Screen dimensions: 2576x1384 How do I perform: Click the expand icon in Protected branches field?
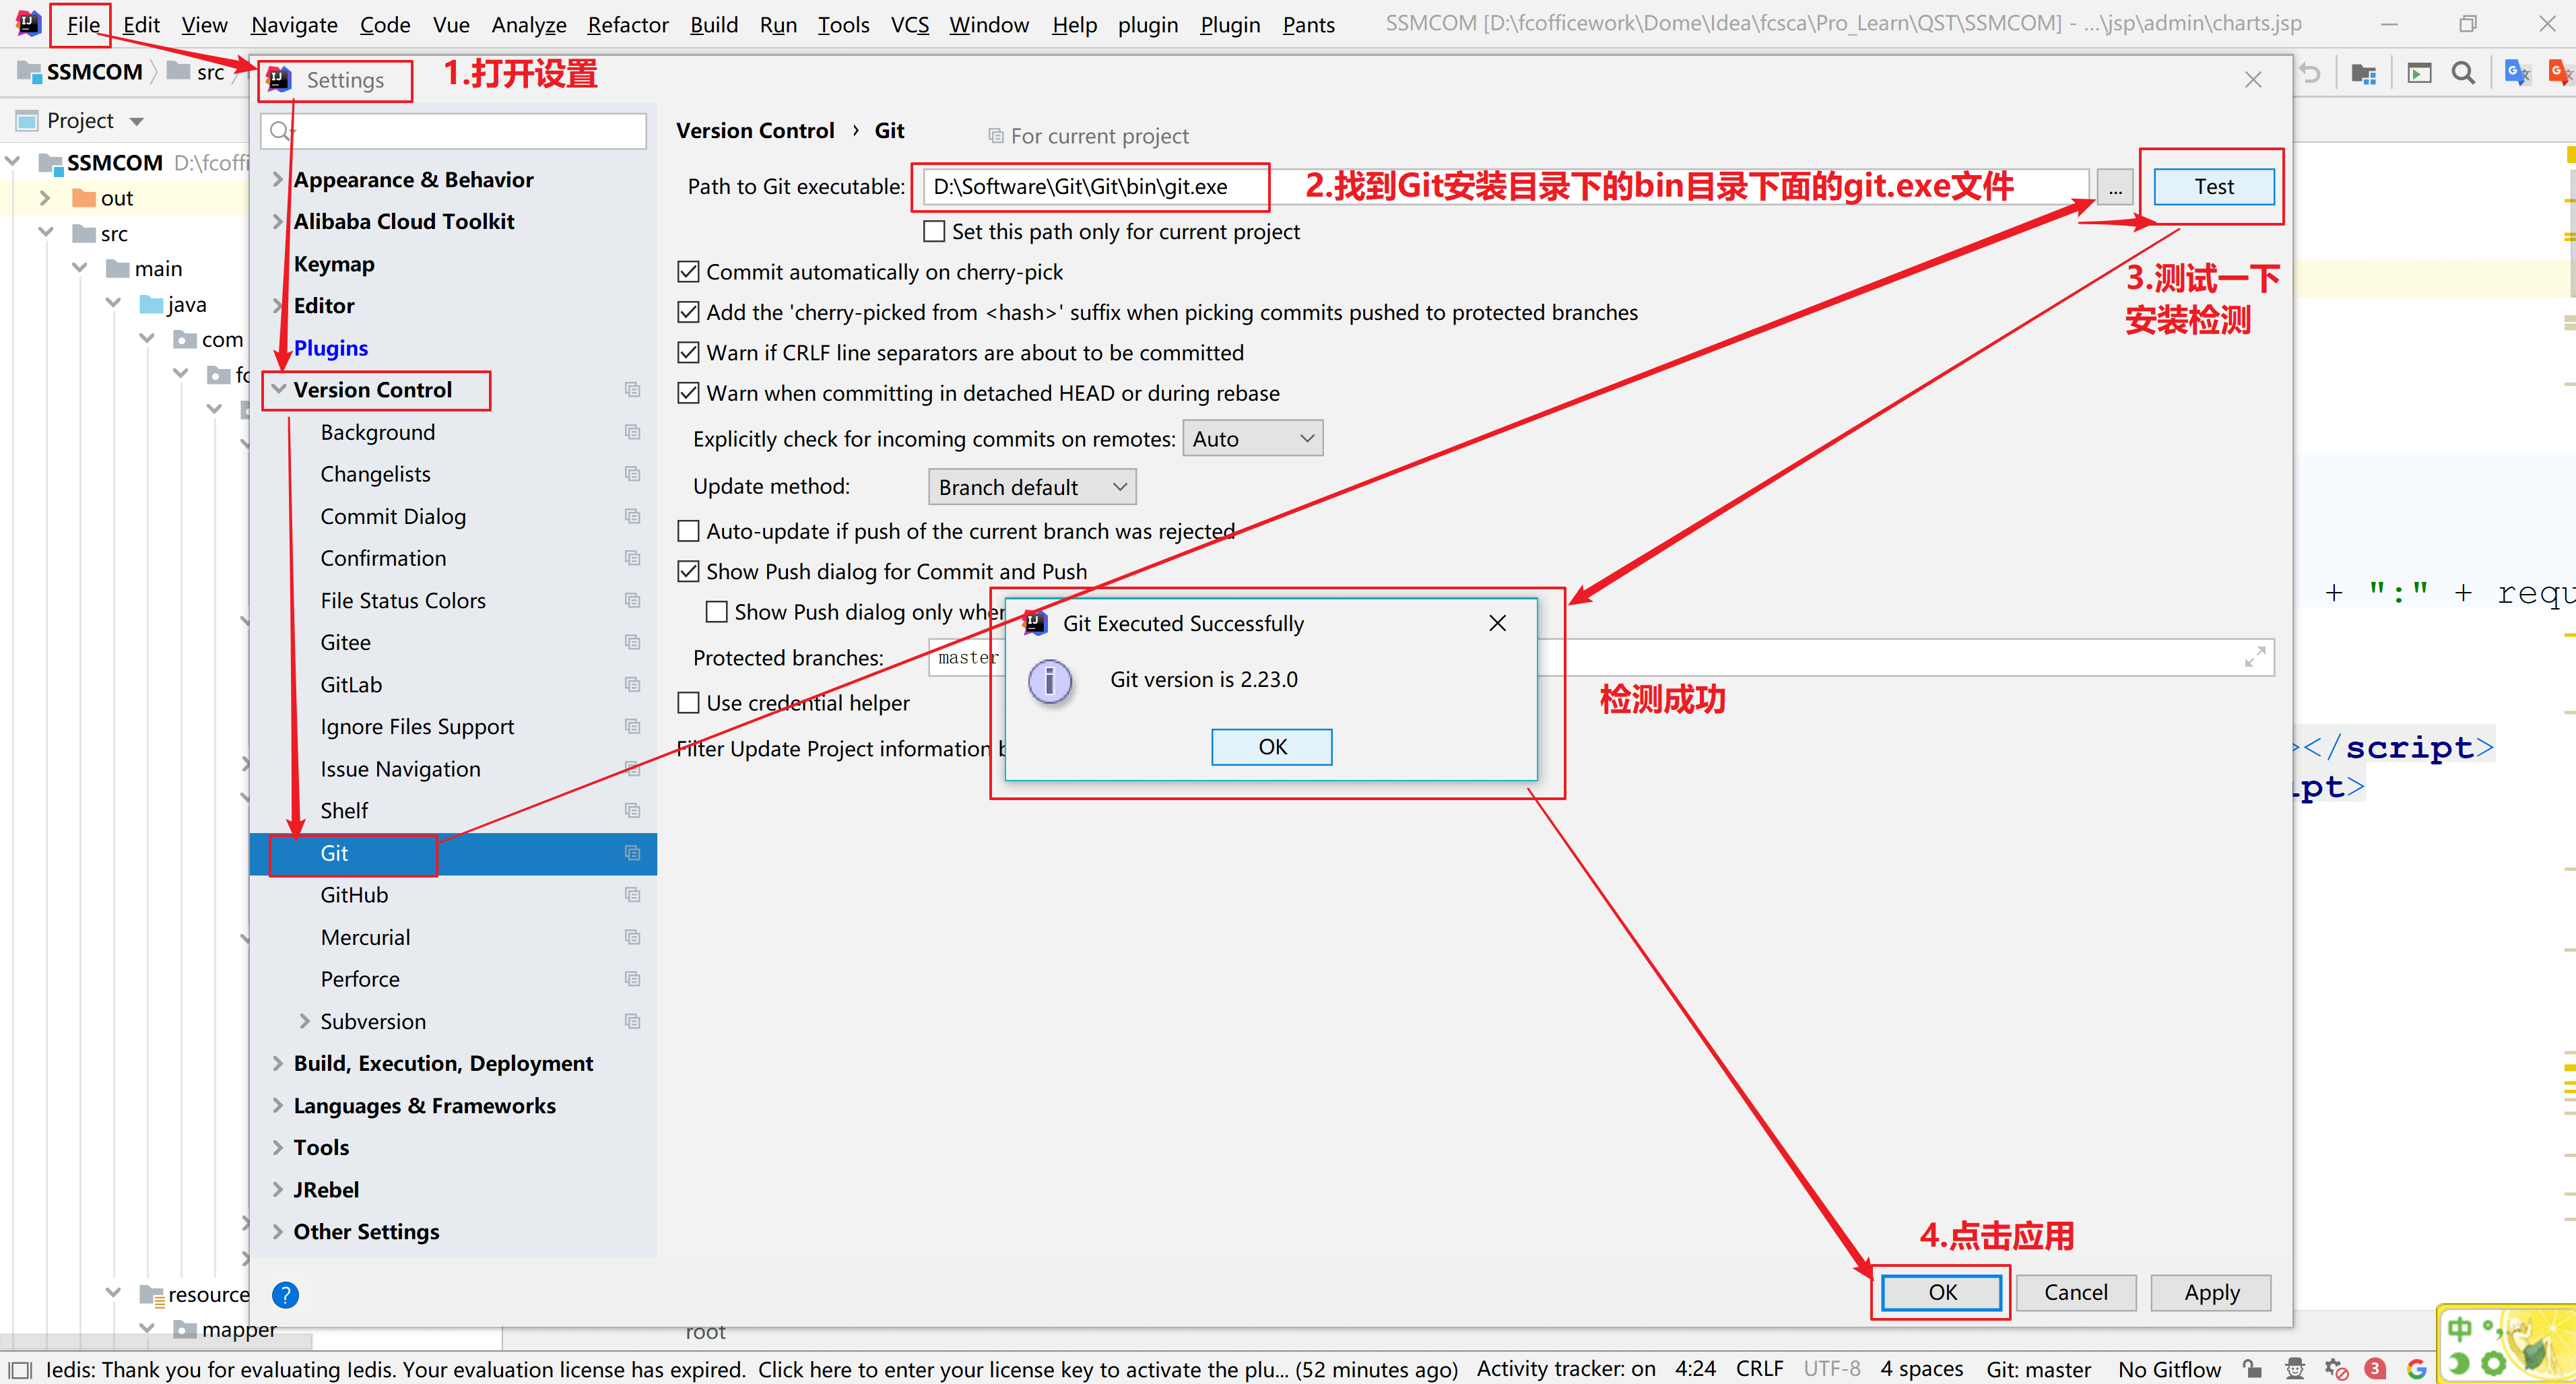coord(2255,657)
